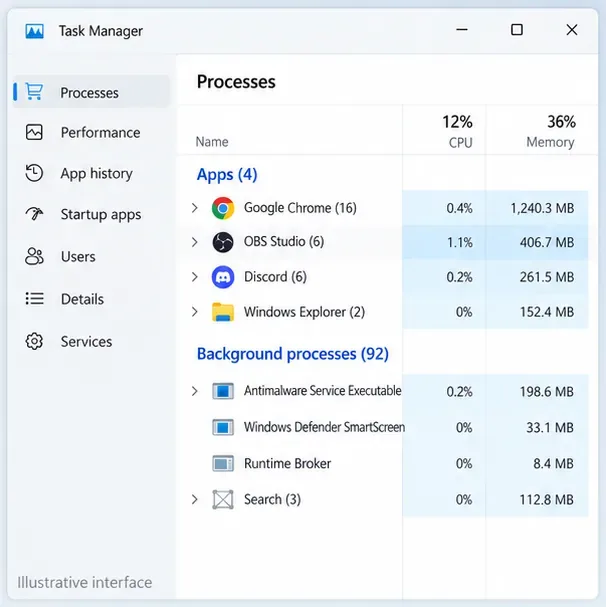606x607 pixels.
Task: Select the Windows Explorer (2) row name
Action: click(304, 312)
